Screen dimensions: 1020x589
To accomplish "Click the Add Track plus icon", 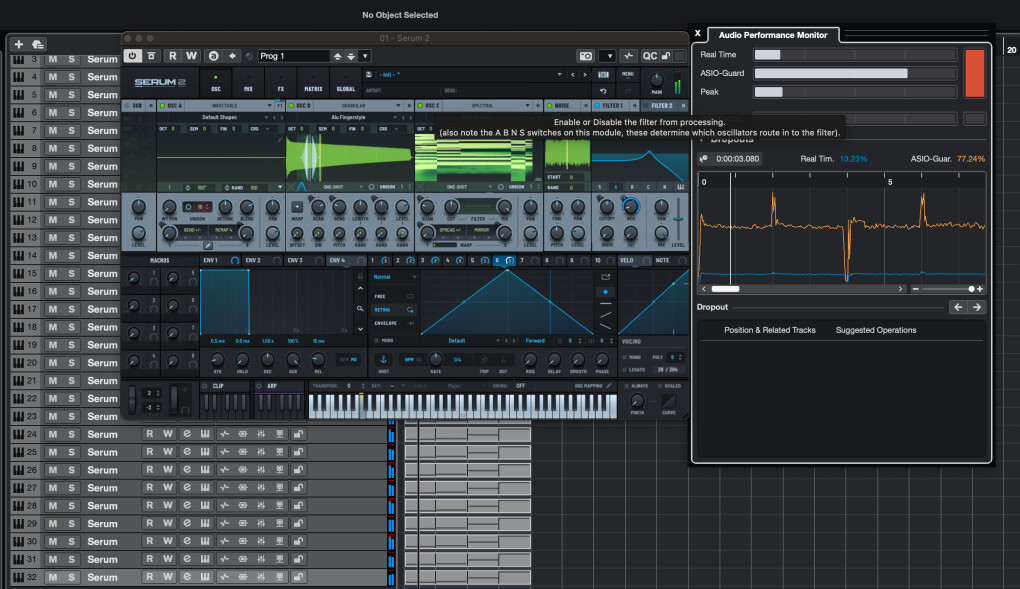I will pos(18,44).
